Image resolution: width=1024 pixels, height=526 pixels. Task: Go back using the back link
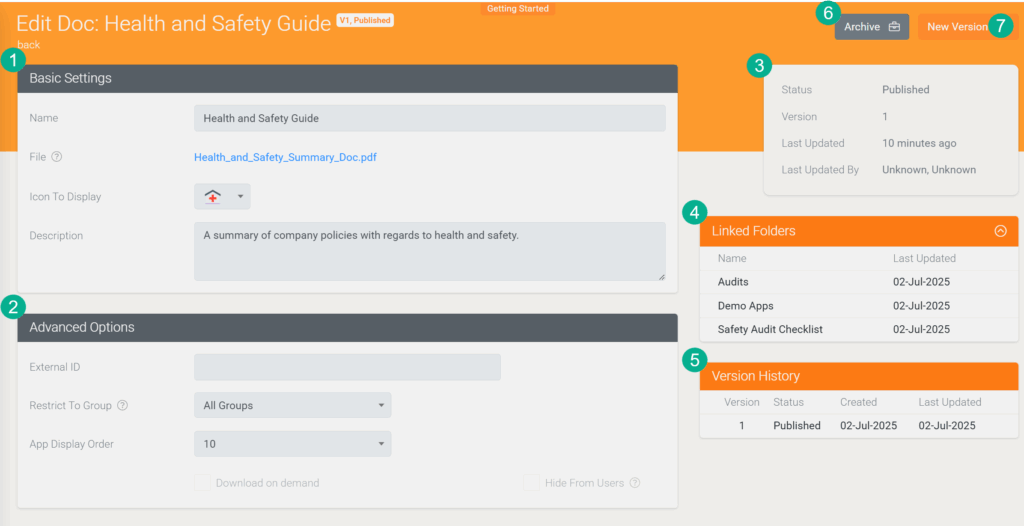click(29, 45)
